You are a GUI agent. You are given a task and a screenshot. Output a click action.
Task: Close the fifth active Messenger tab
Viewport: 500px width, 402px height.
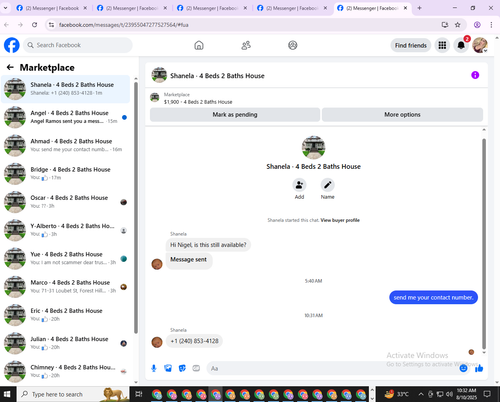[405, 8]
